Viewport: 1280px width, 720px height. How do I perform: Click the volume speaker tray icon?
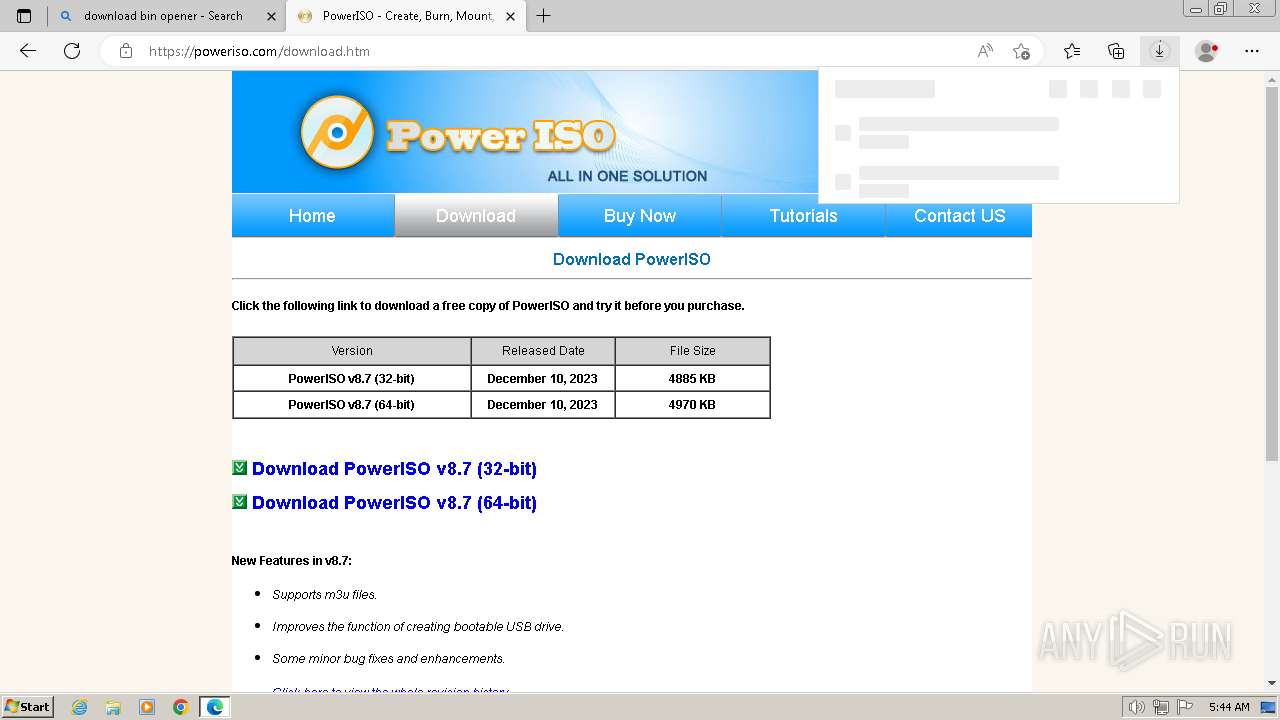[1136, 707]
